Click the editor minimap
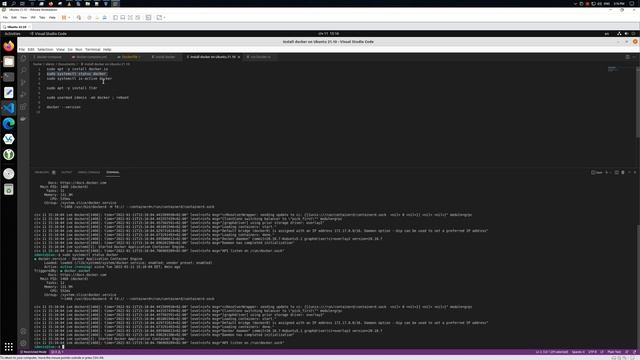Viewport: 640px width, 360px height. (612, 69)
